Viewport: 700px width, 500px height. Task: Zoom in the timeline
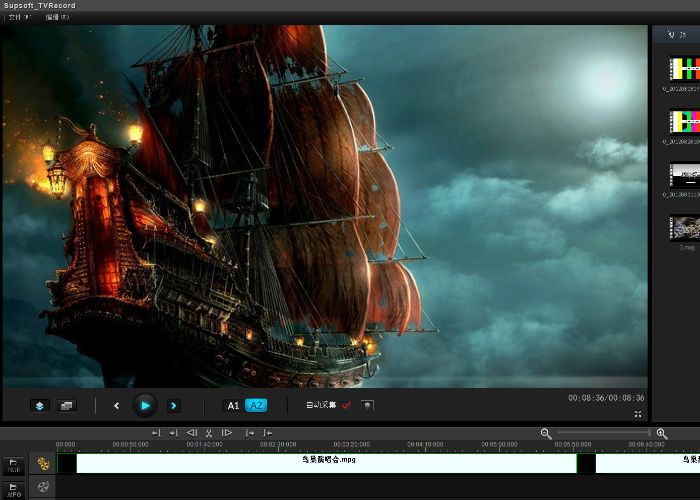(x=662, y=433)
